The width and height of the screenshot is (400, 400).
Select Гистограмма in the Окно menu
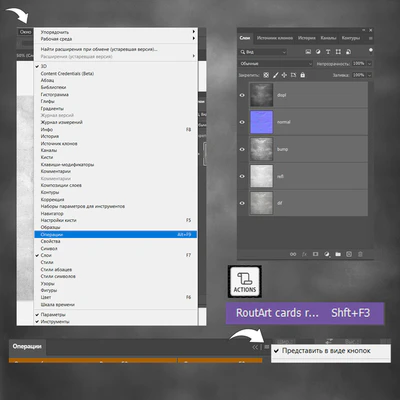point(116,94)
